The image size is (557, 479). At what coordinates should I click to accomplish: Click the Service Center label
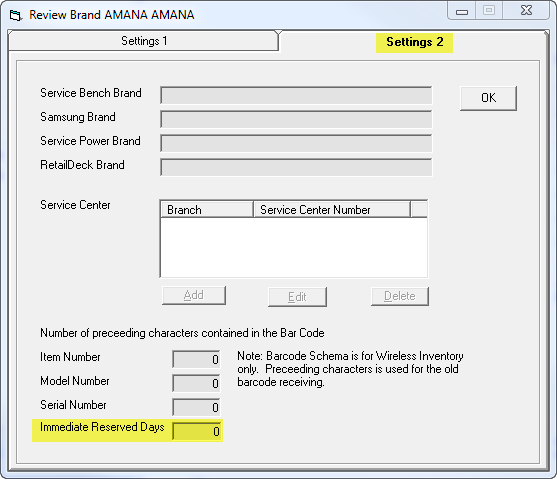(75, 205)
